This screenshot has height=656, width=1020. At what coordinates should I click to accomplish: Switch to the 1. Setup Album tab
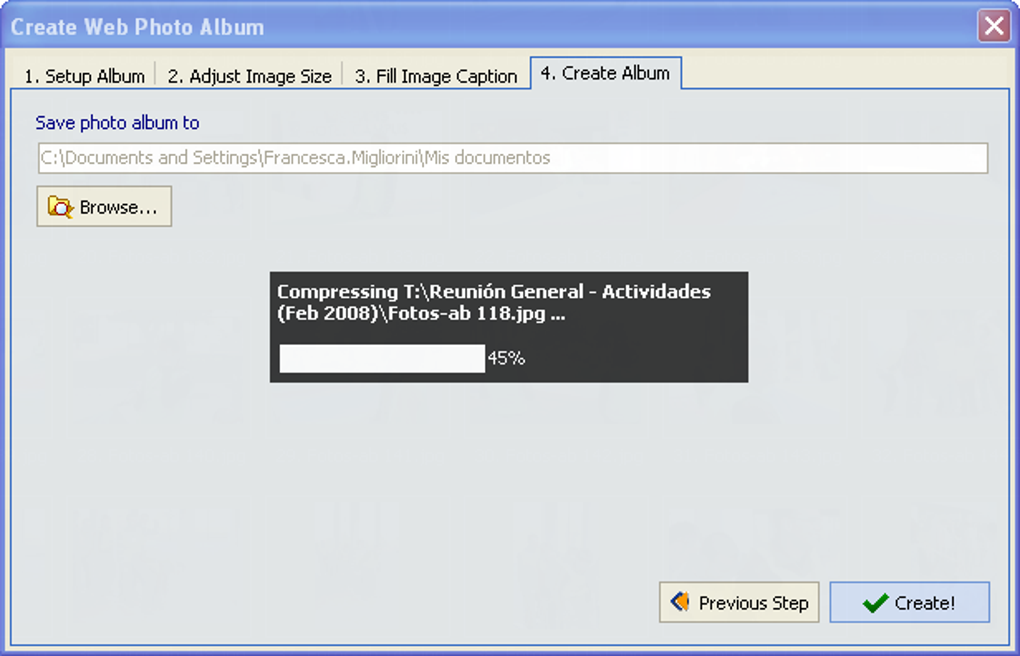click(x=84, y=76)
